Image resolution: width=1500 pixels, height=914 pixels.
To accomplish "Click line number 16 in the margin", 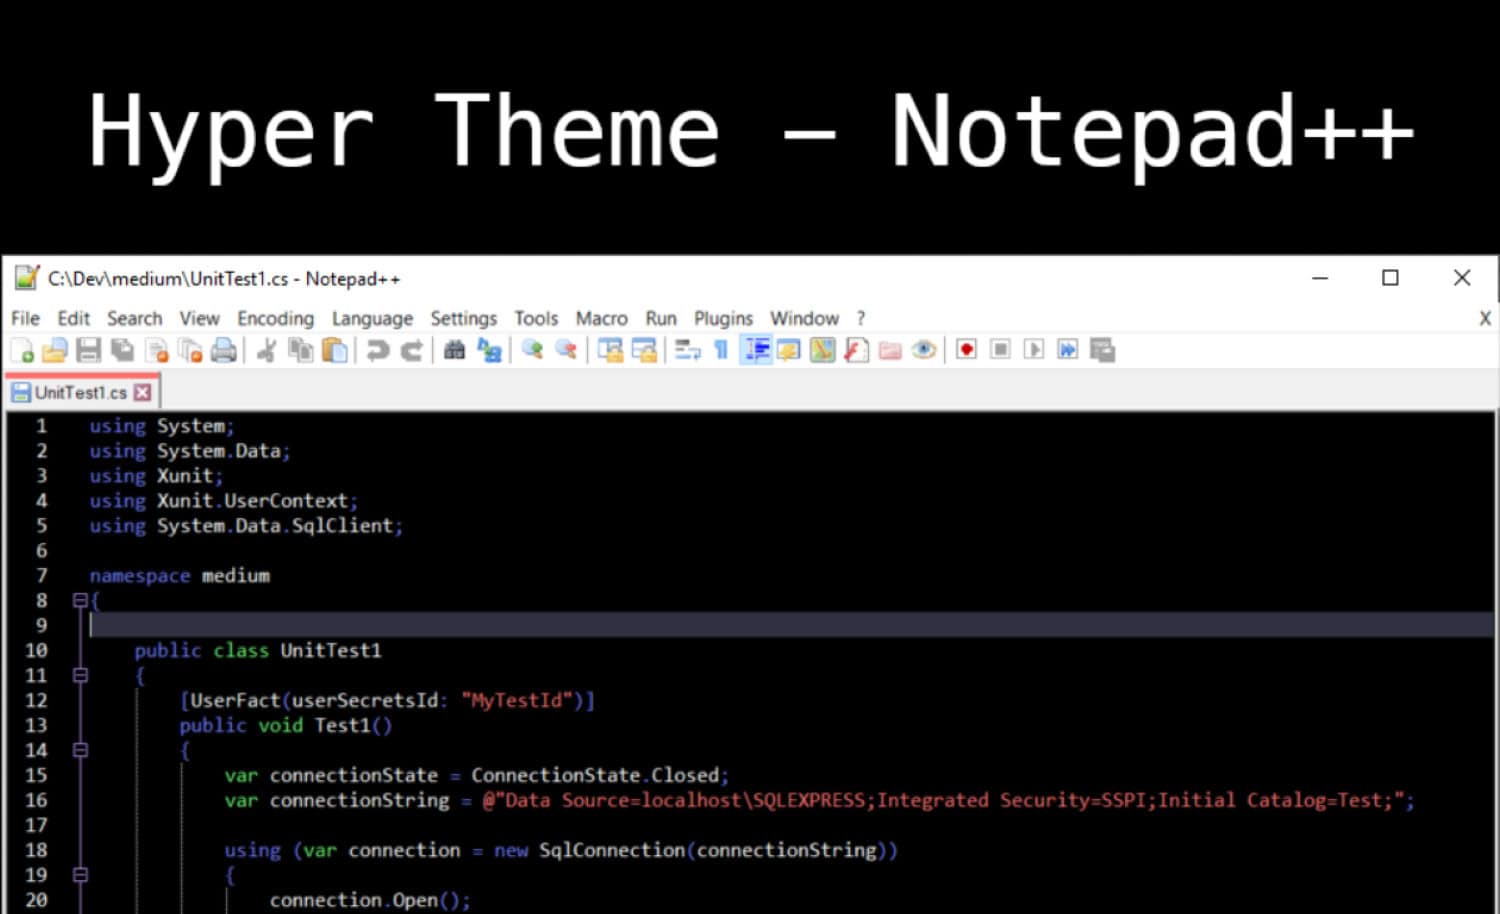I will (36, 800).
